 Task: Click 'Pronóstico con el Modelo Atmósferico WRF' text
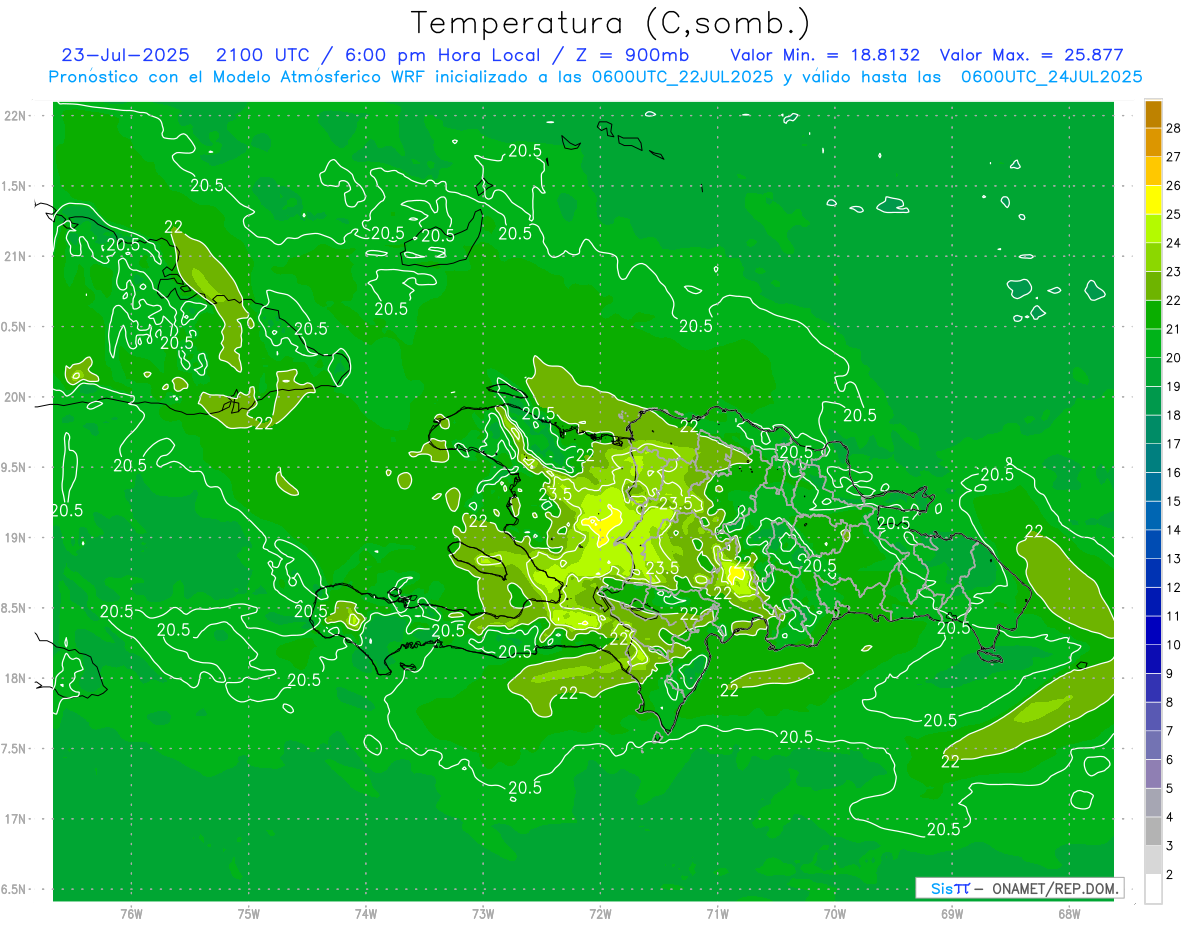(237, 76)
